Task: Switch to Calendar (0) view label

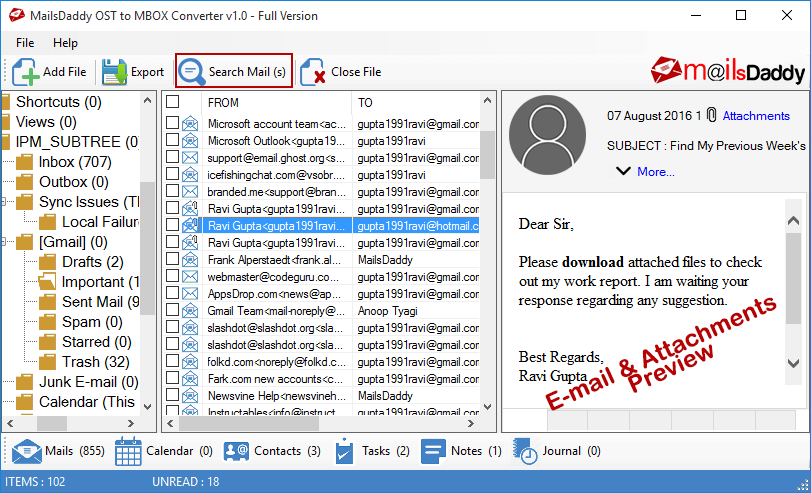Action: pos(179,451)
